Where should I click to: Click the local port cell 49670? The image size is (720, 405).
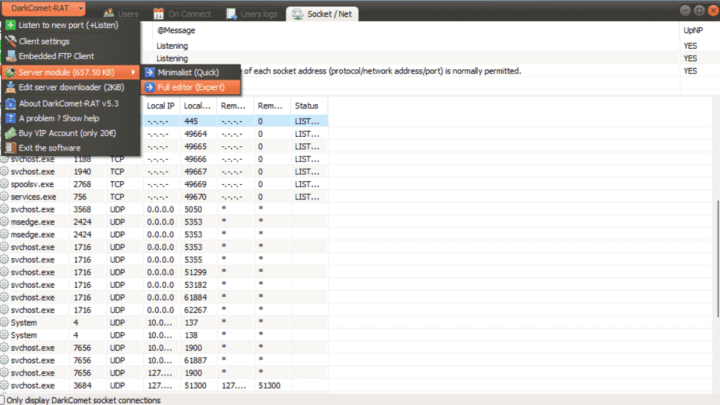[196, 197]
